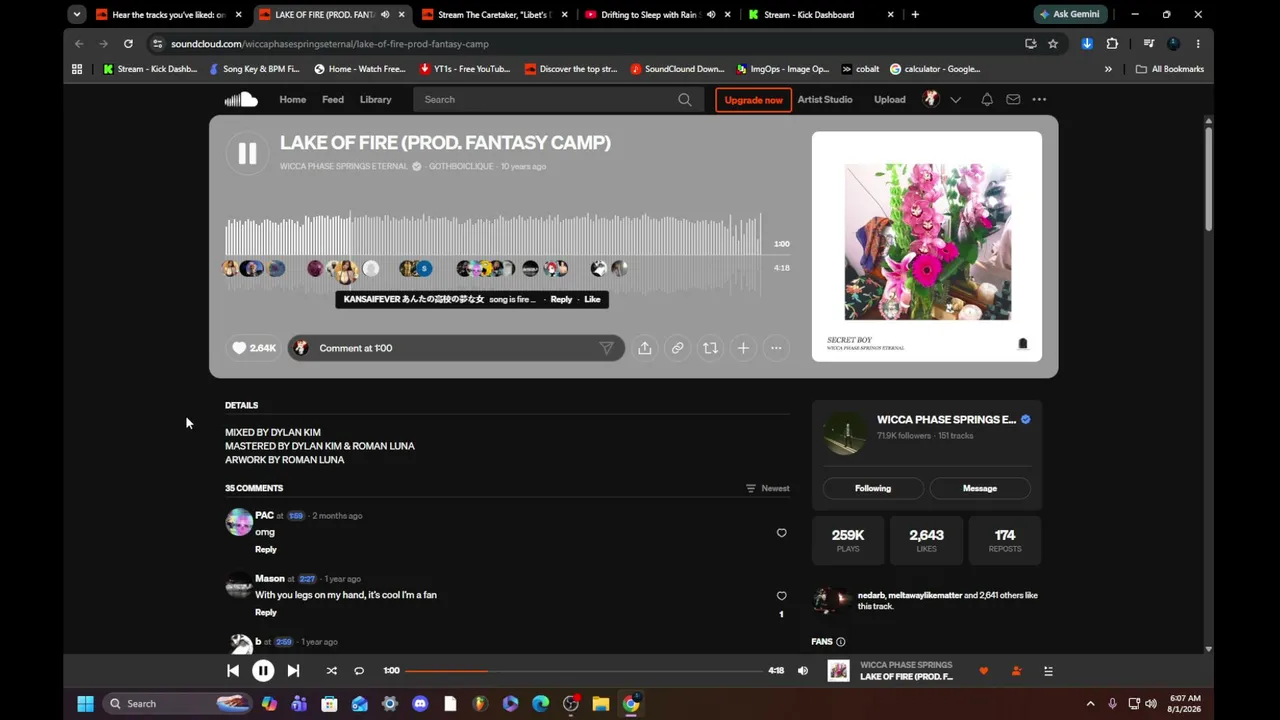The height and width of the screenshot is (720, 1280).
Task: Expand the user profile menu chevron
Action: 956,99
